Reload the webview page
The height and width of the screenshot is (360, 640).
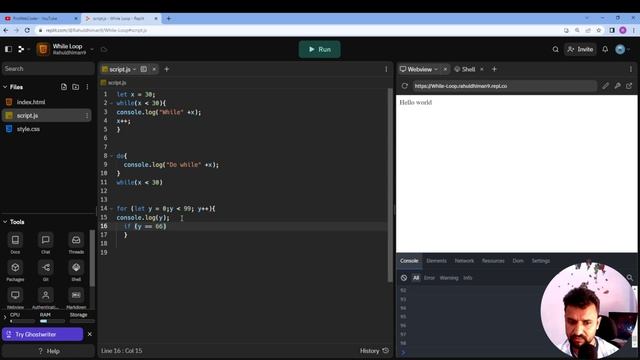click(404, 86)
